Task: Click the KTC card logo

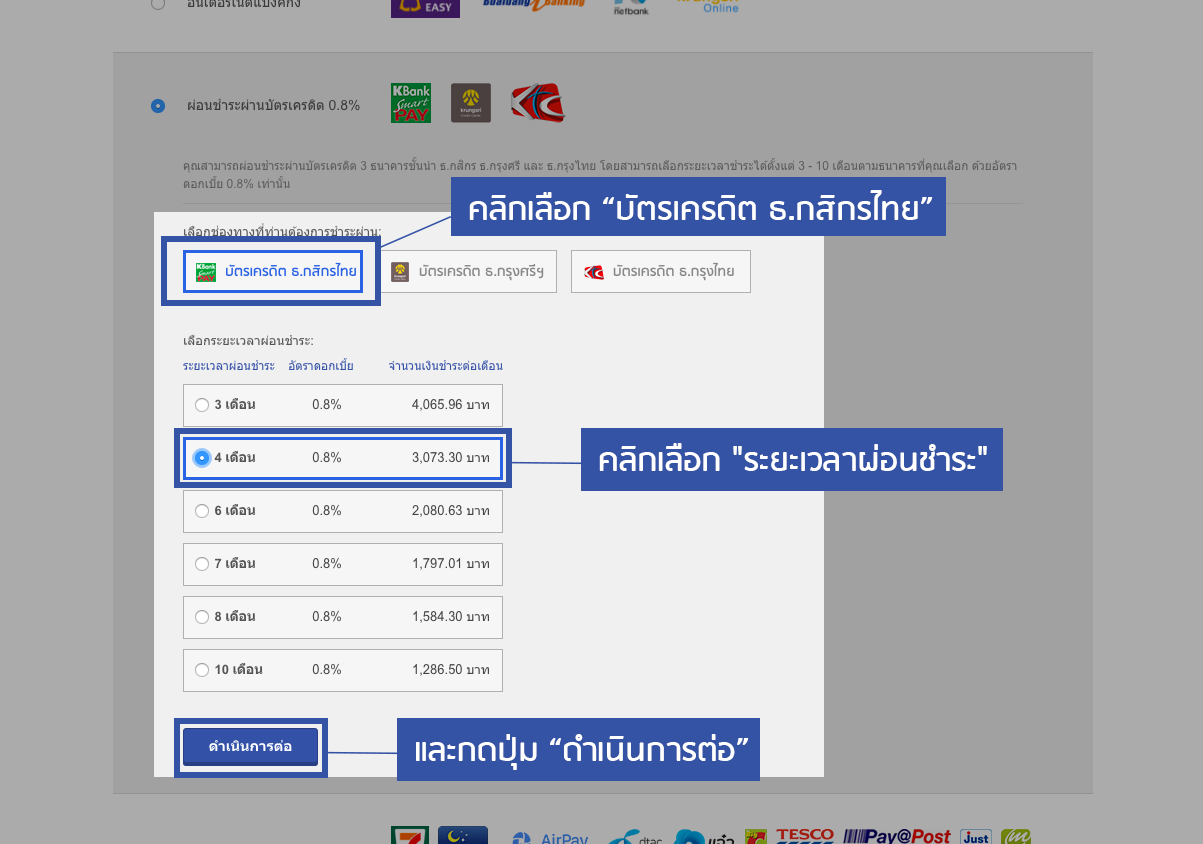Action: (538, 103)
